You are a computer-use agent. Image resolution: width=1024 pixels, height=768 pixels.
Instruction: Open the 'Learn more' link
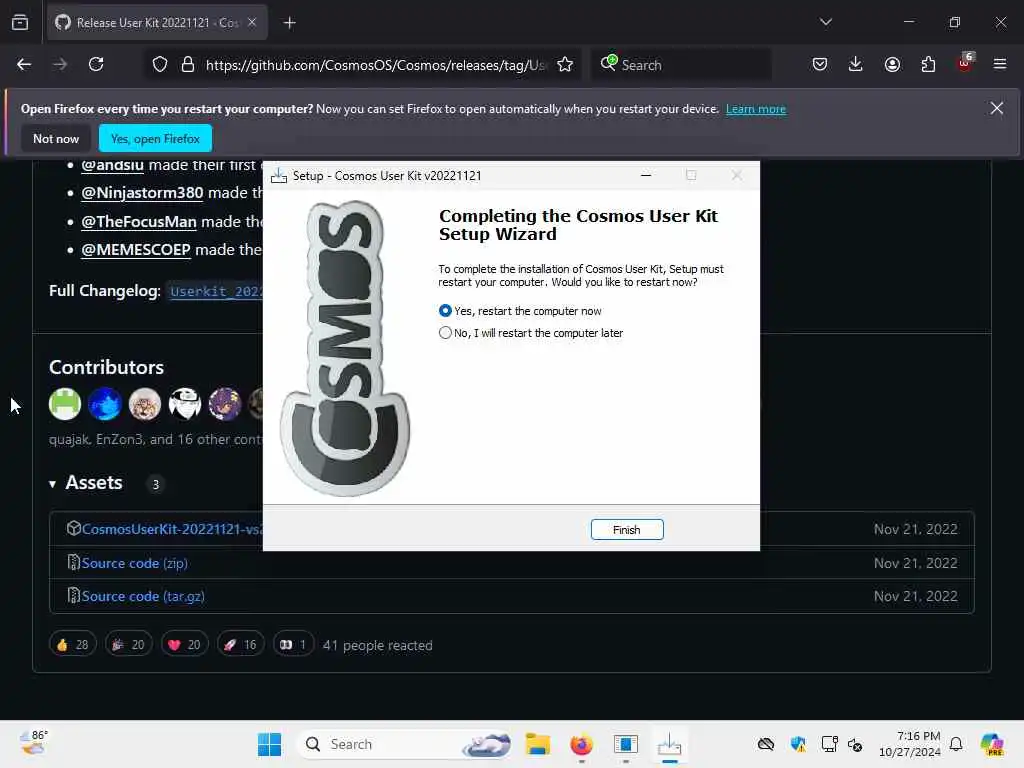coord(756,109)
